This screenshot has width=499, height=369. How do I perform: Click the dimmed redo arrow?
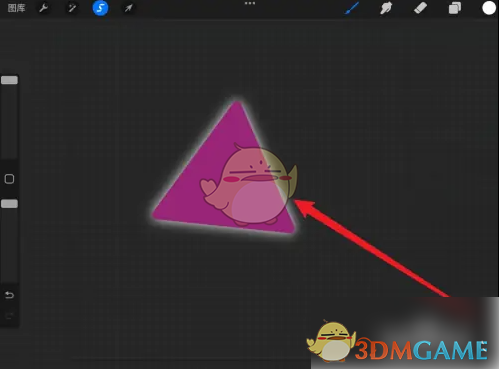tap(9, 316)
